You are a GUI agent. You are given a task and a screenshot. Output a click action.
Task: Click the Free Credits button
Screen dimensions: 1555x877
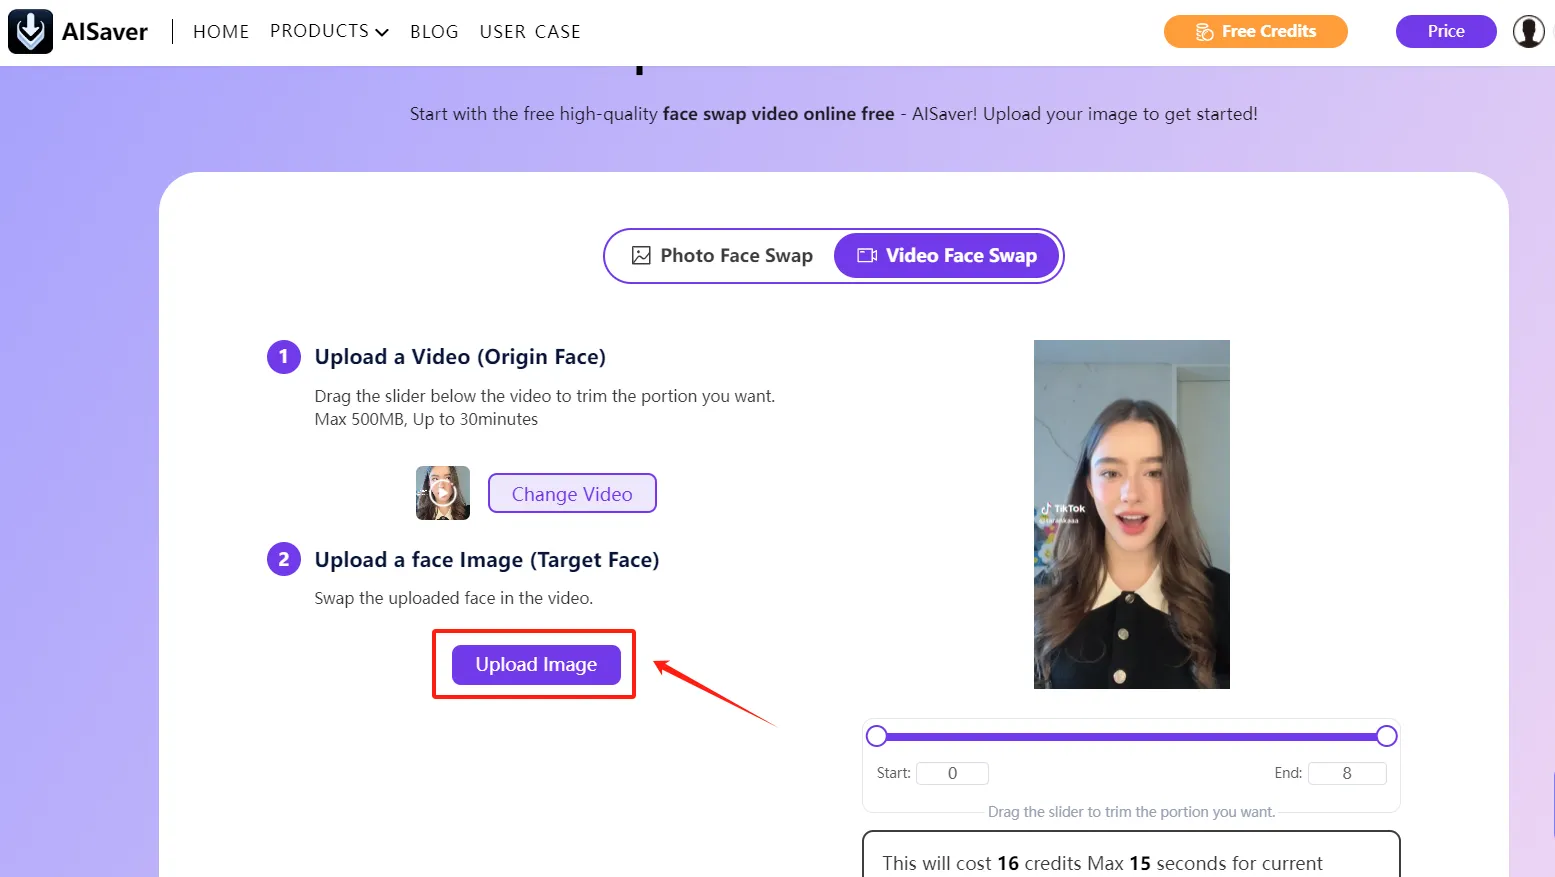(x=1255, y=31)
